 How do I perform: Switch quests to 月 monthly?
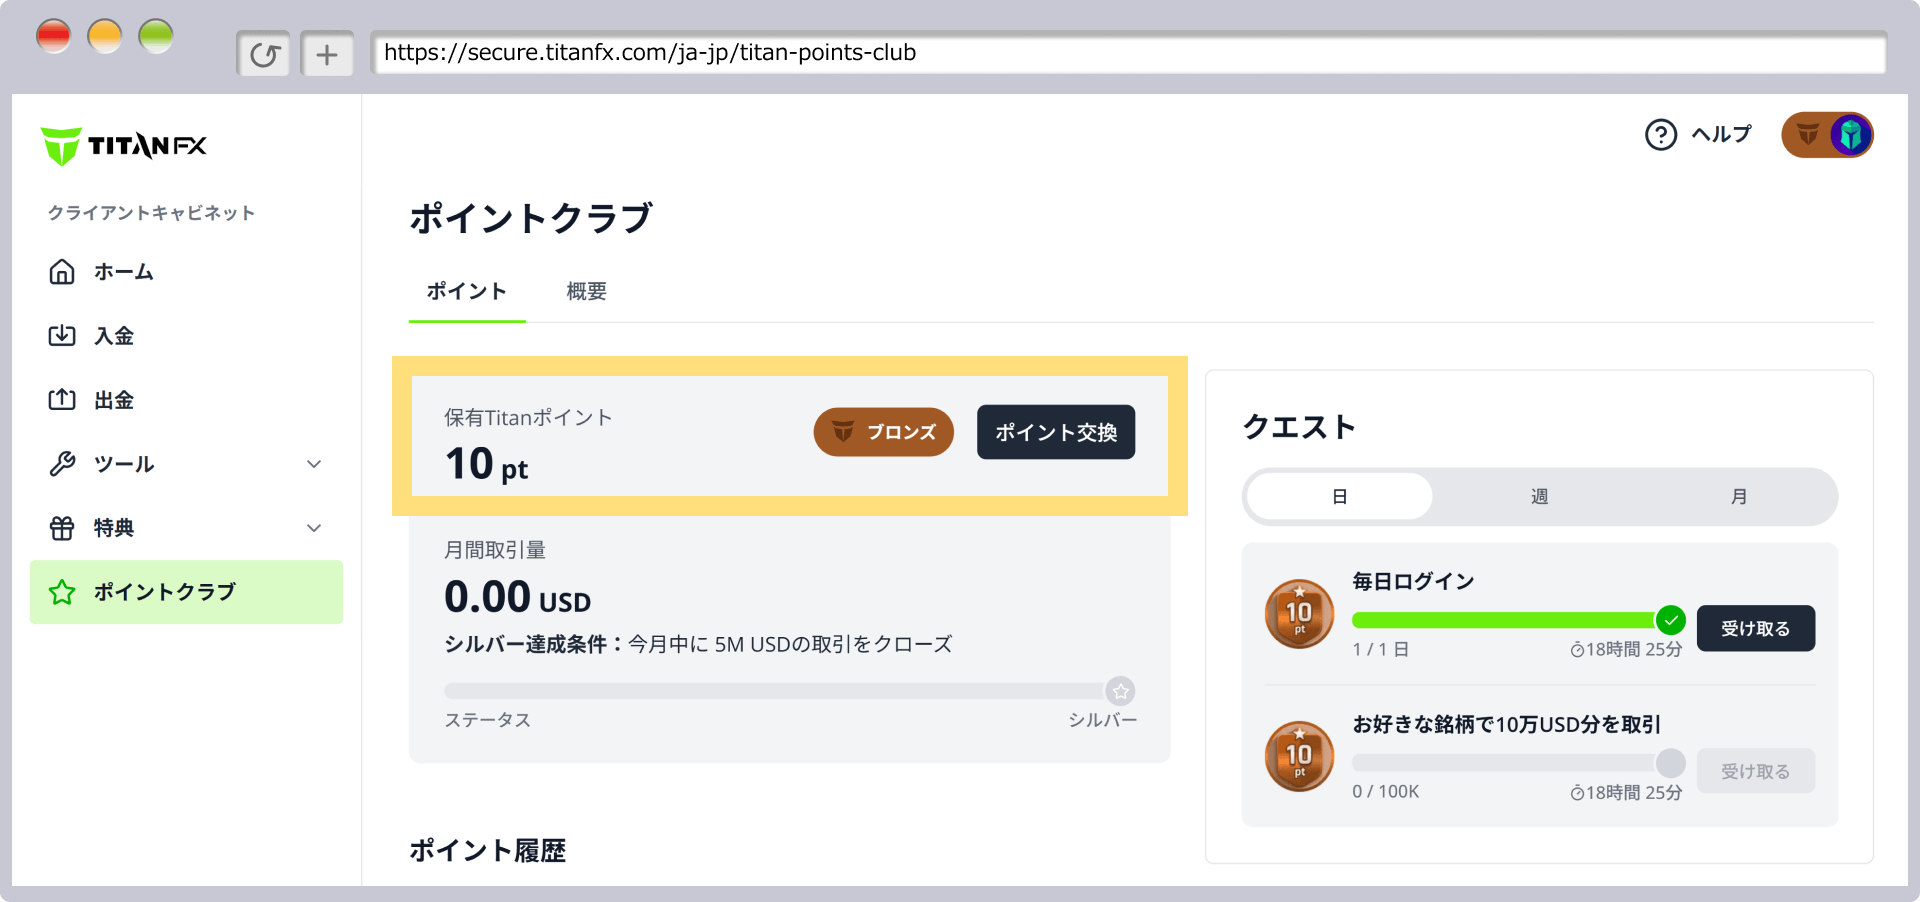(x=1739, y=497)
